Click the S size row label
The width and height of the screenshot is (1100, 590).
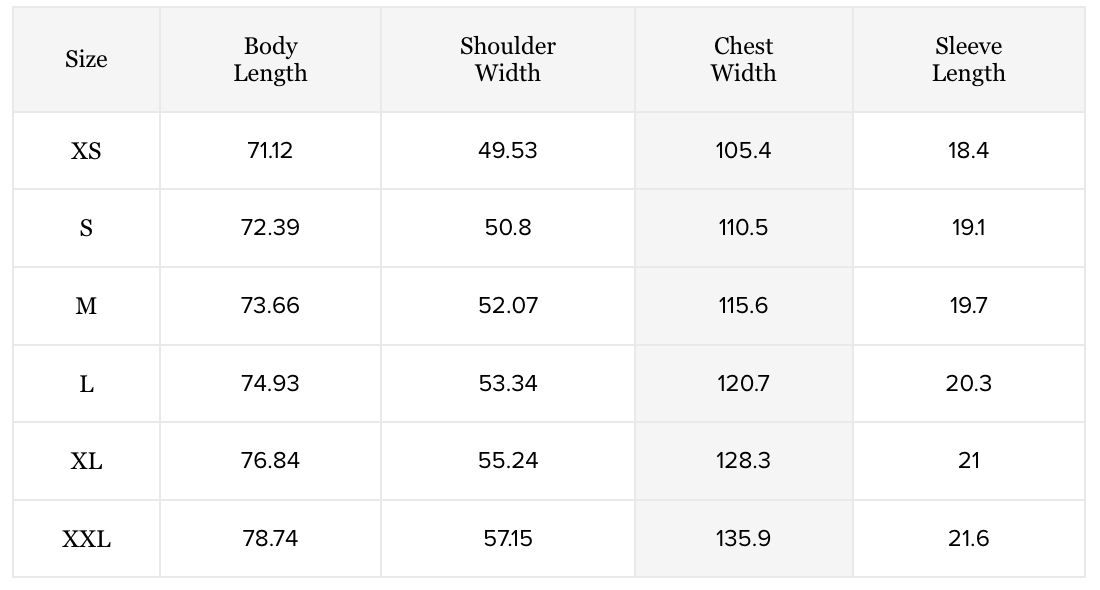(x=86, y=228)
